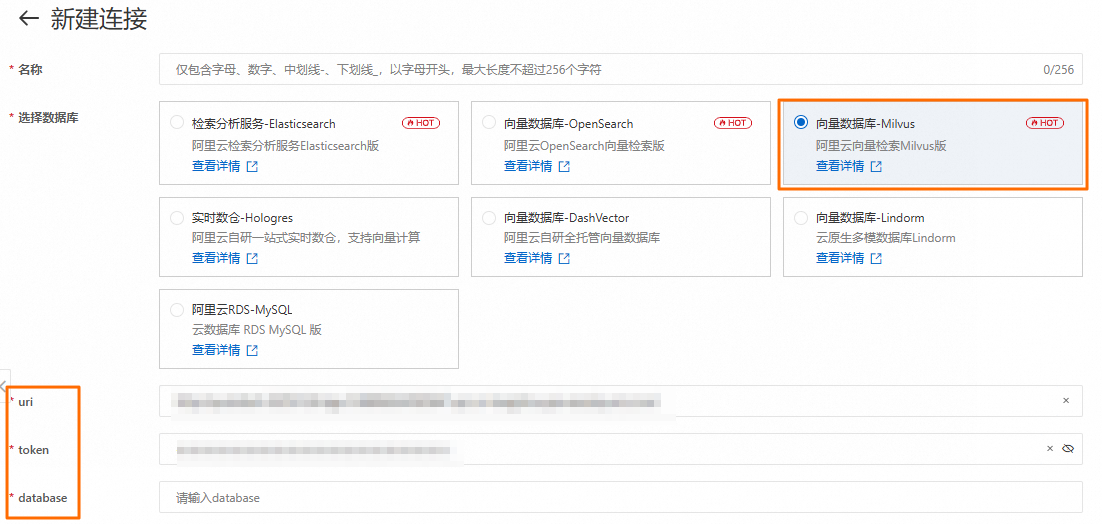Screen dimensions: 1102x524
Task: Click external-link icon in Milvus card
Action: (x=876, y=167)
